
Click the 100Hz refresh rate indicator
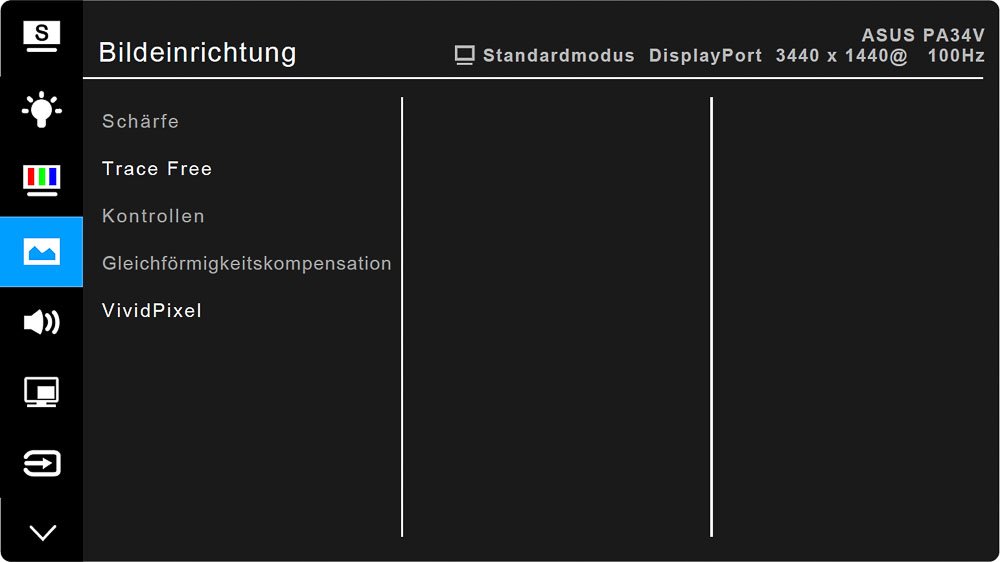(x=956, y=55)
